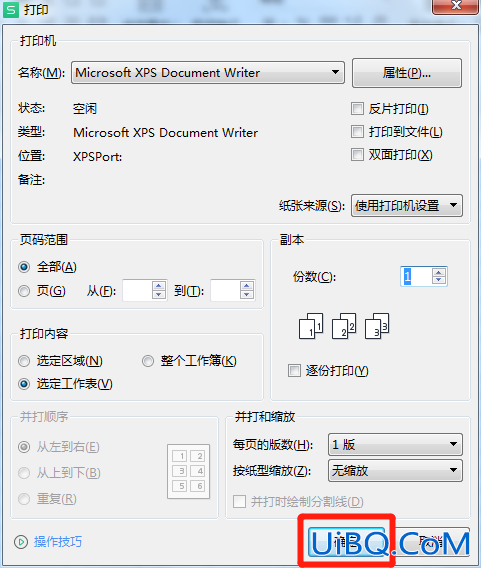Viewport: 481px width, 568px height.
Task: Decrease the number of copies
Action: (x=439, y=280)
